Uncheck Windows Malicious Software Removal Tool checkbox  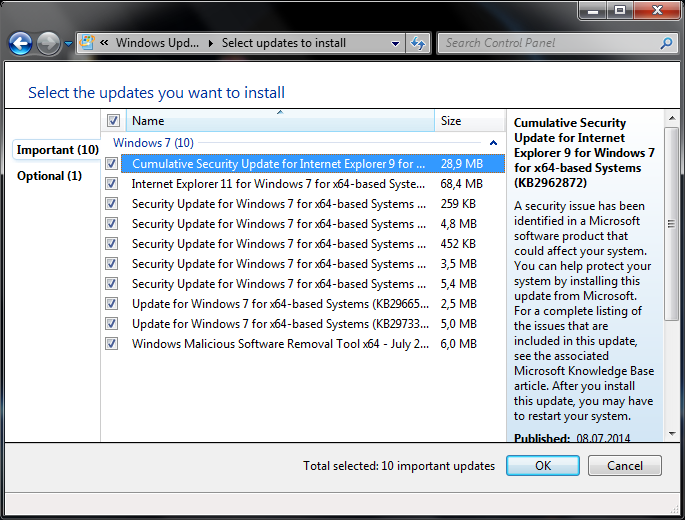click(x=111, y=344)
